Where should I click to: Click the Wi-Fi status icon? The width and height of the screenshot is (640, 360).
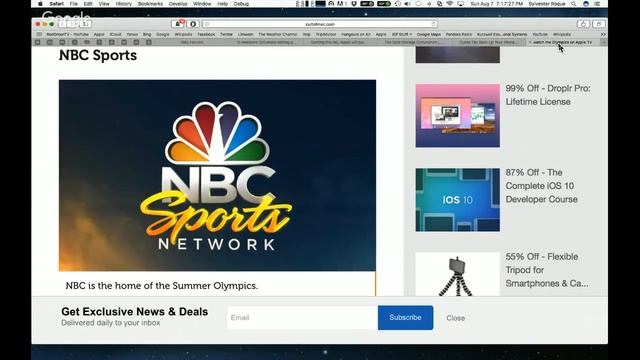coord(450,4)
